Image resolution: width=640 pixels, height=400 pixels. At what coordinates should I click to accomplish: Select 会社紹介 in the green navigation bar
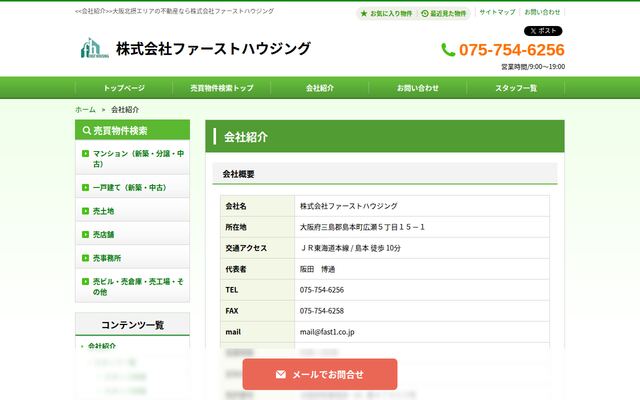tap(320, 88)
